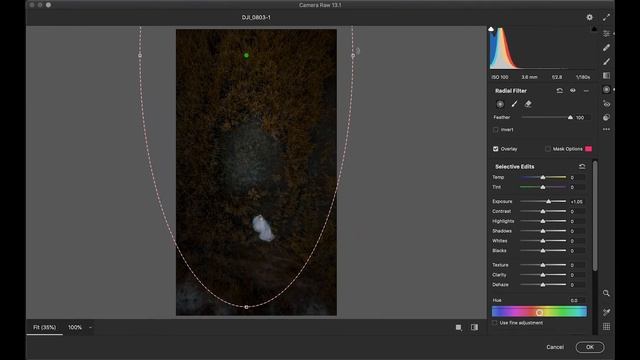Switch to single view icon

[x=458, y=327]
